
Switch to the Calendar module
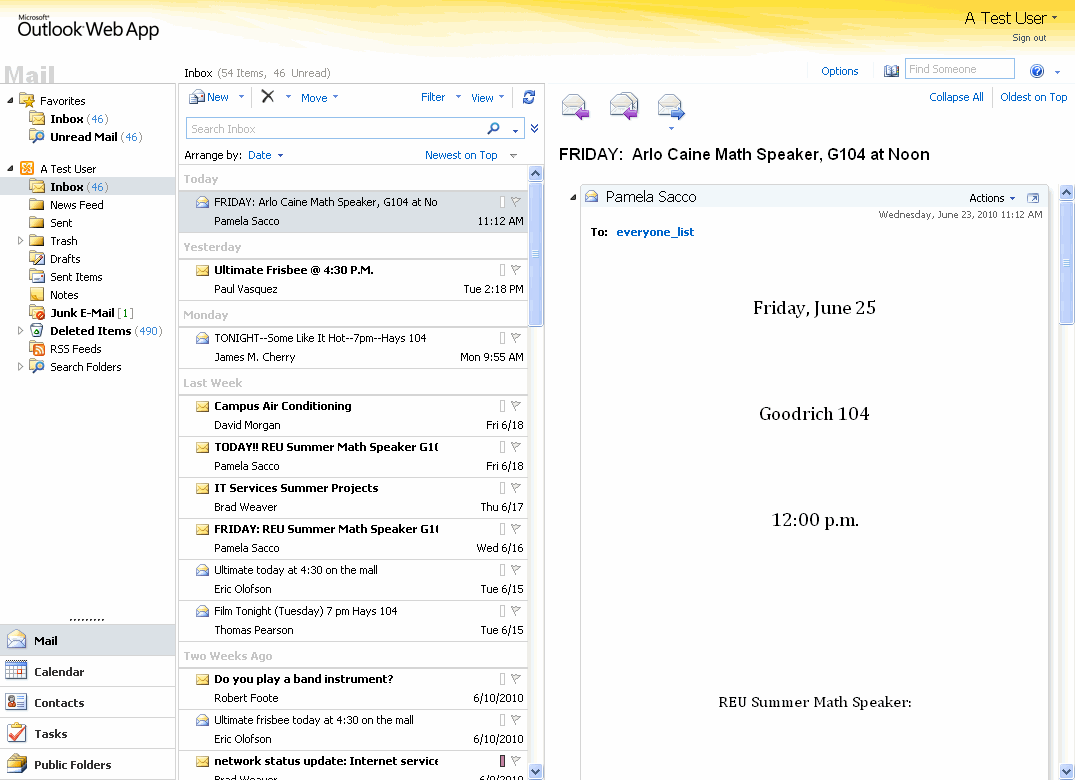point(88,671)
